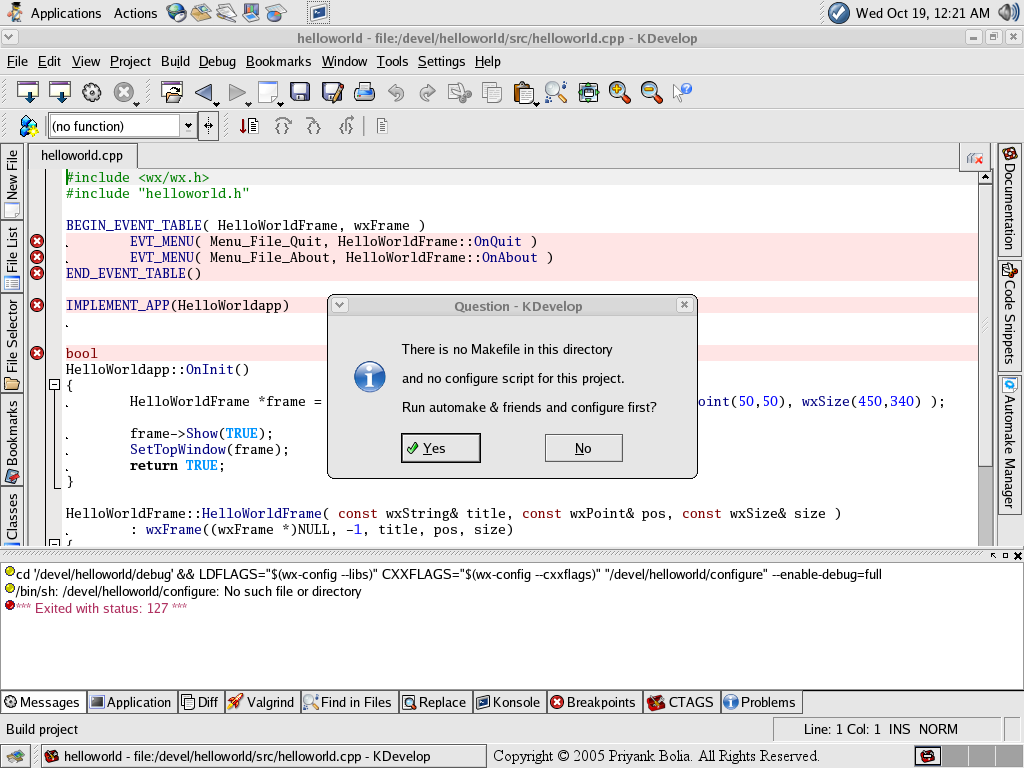Click the Redo arrow icon
The height and width of the screenshot is (768, 1024).
pyautogui.click(x=427, y=93)
